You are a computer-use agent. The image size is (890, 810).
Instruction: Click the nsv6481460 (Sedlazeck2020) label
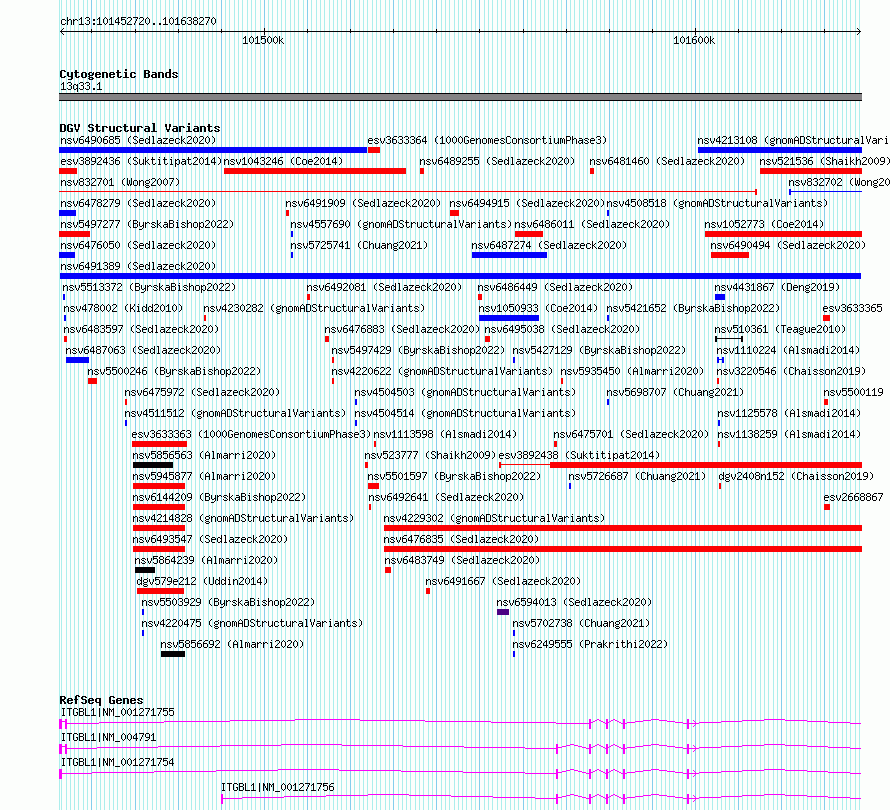[x=667, y=161]
